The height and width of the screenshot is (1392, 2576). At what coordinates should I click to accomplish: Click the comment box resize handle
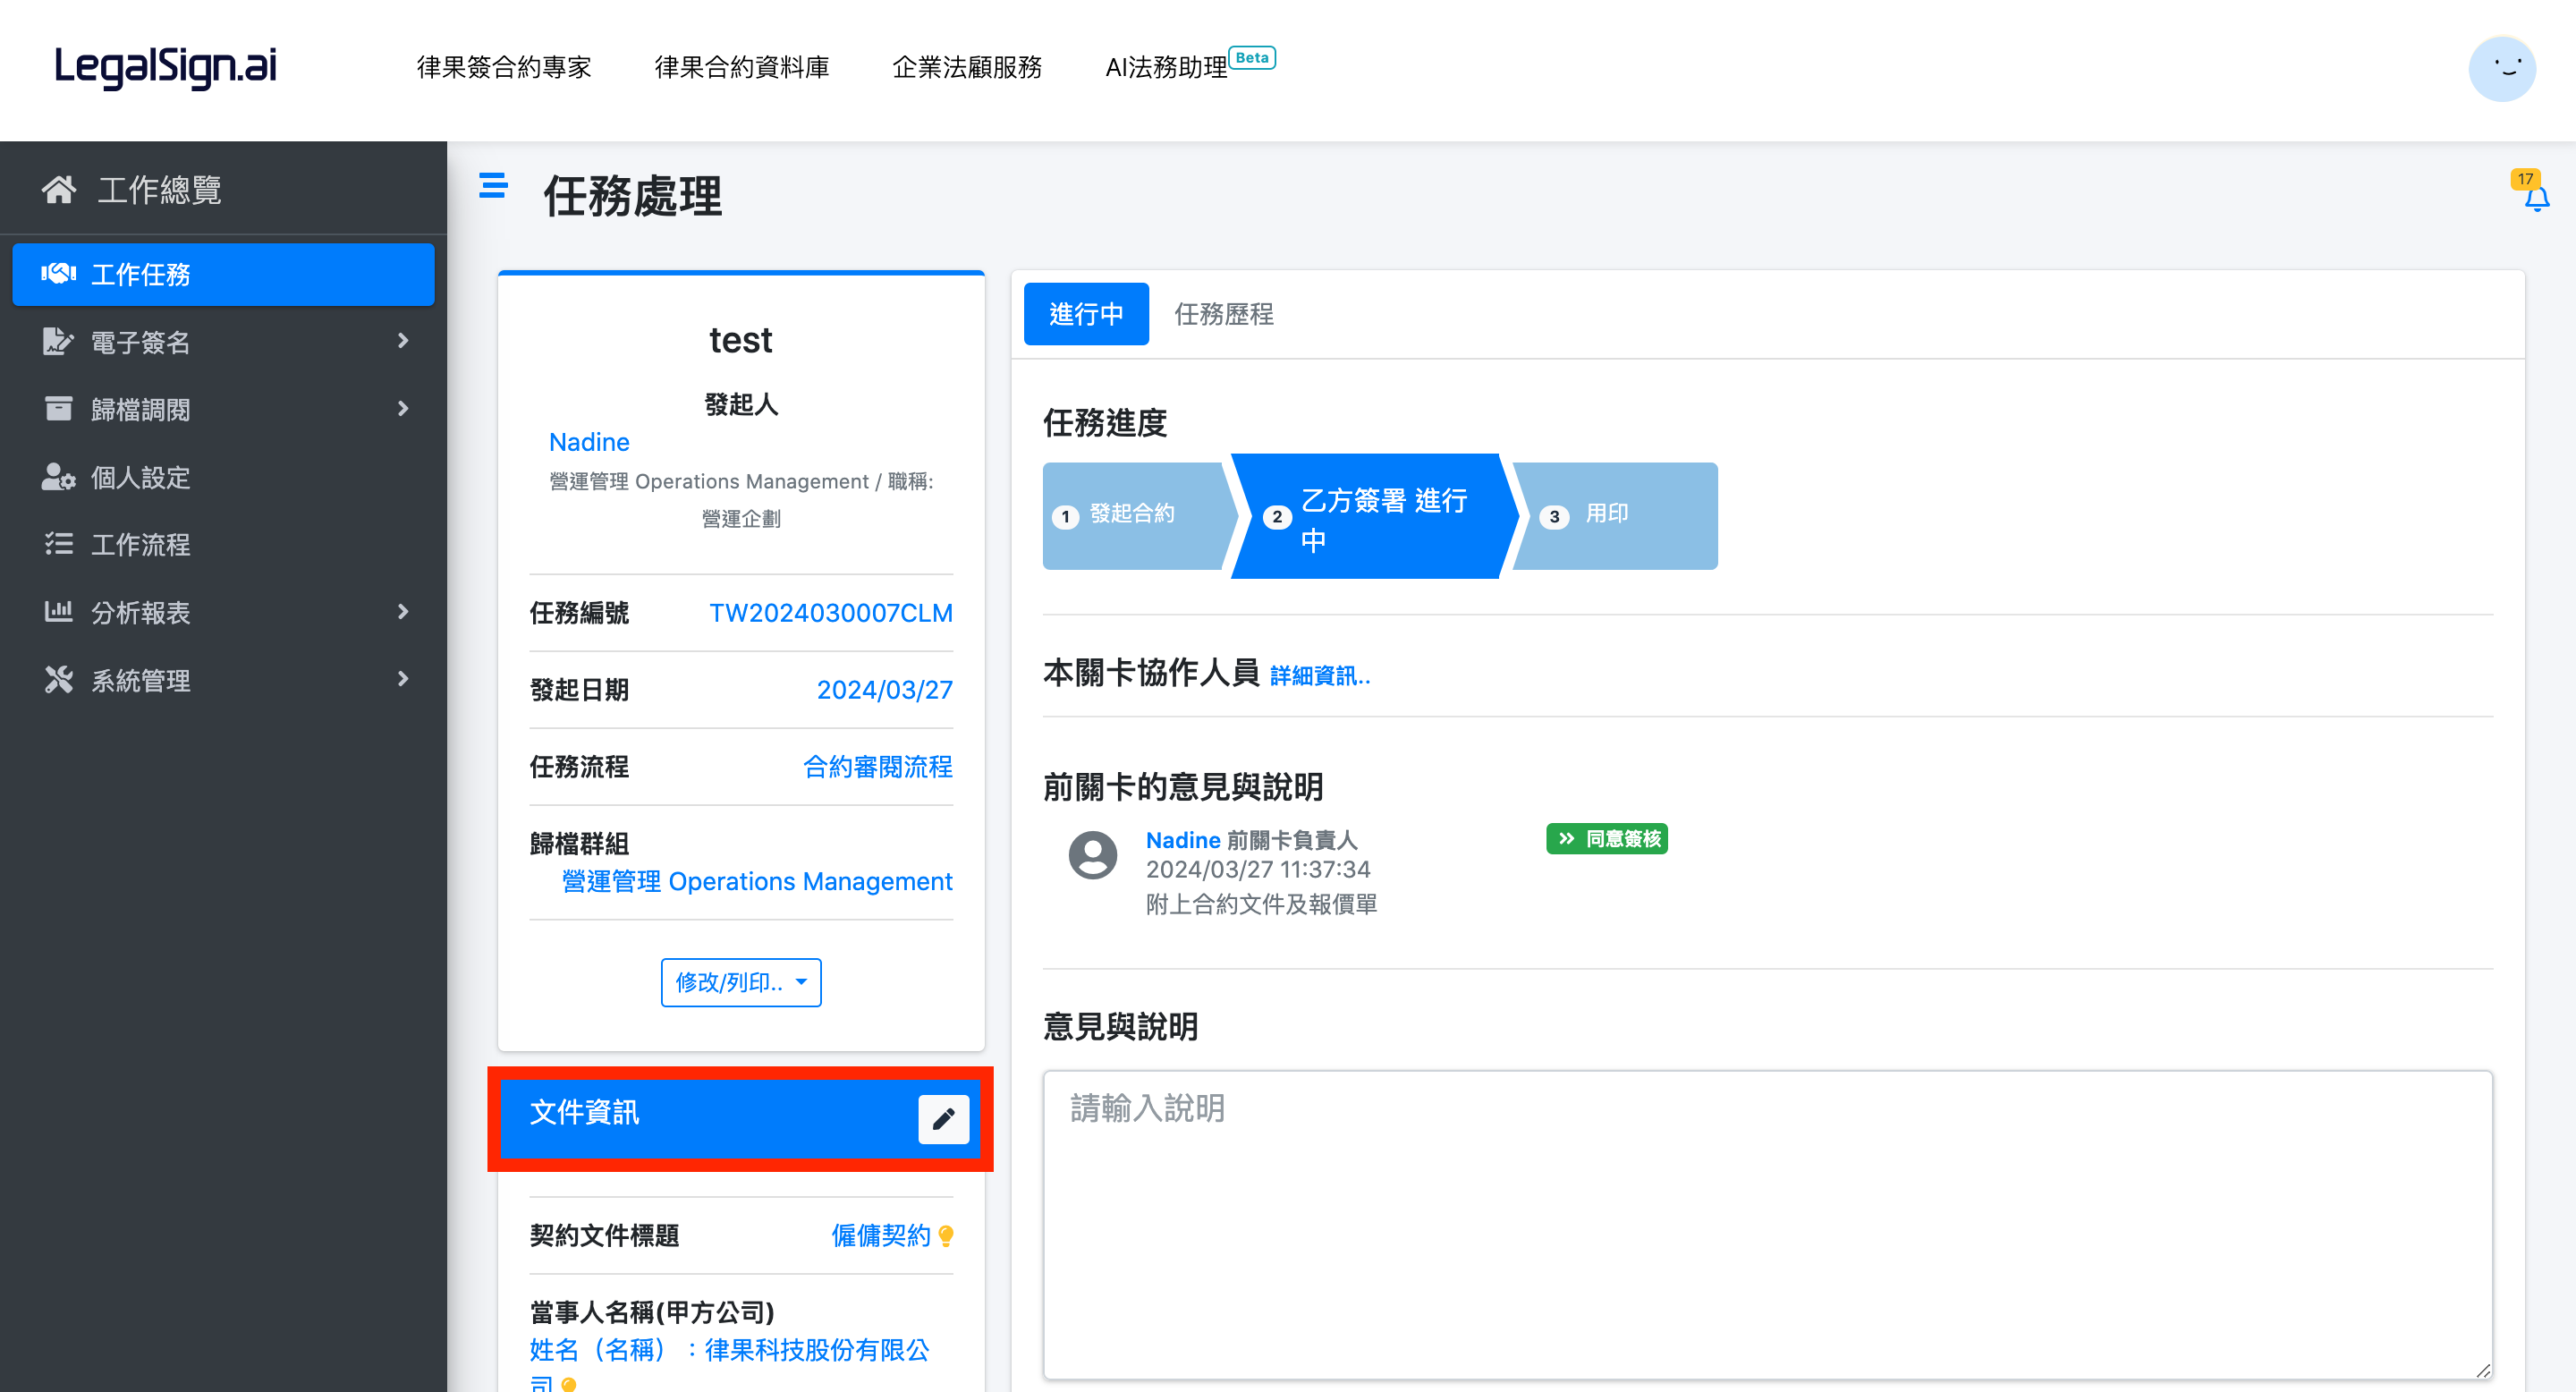(2483, 1370)
